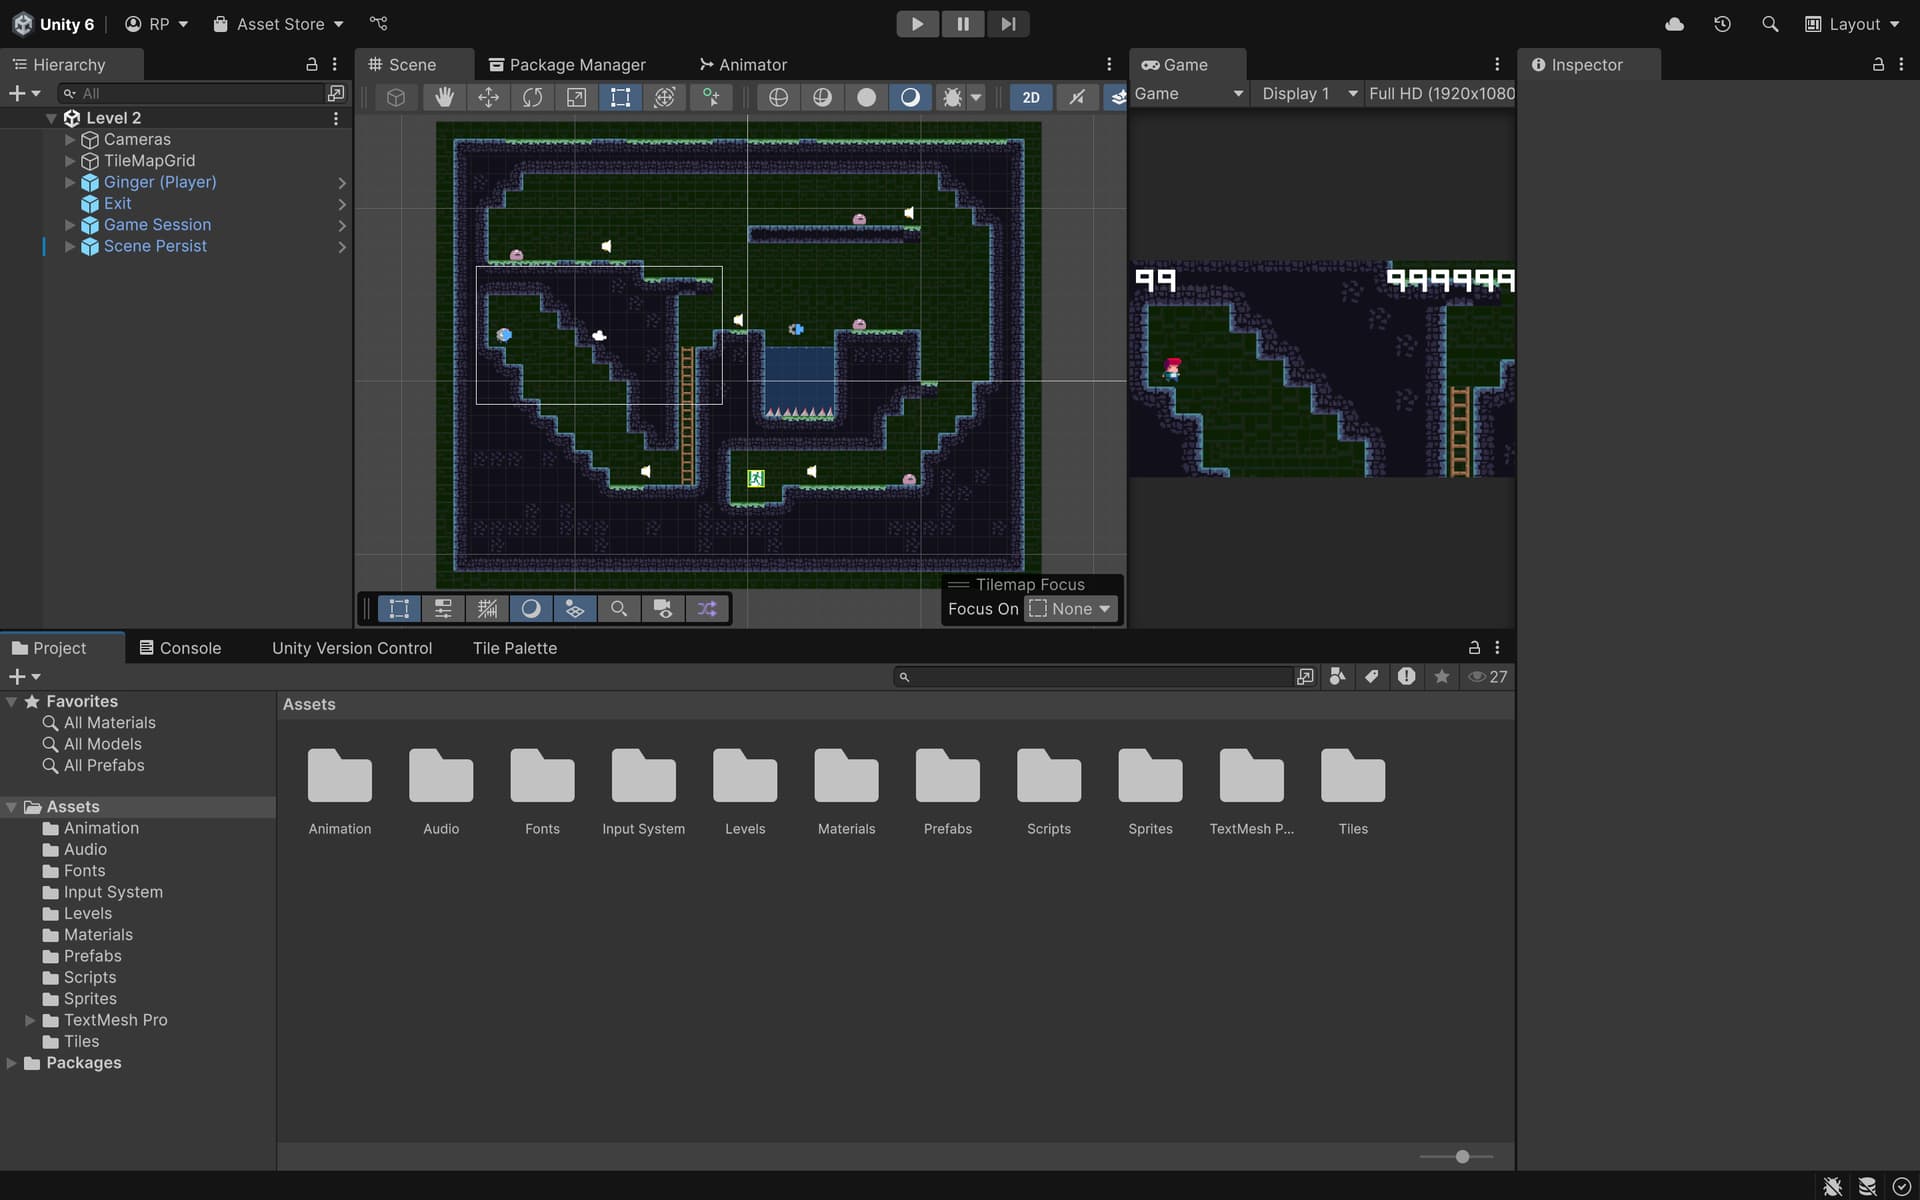The image size is (1920, 1200).
Task: Open Unity Cloud icon
Action: tap(1674, 24)
